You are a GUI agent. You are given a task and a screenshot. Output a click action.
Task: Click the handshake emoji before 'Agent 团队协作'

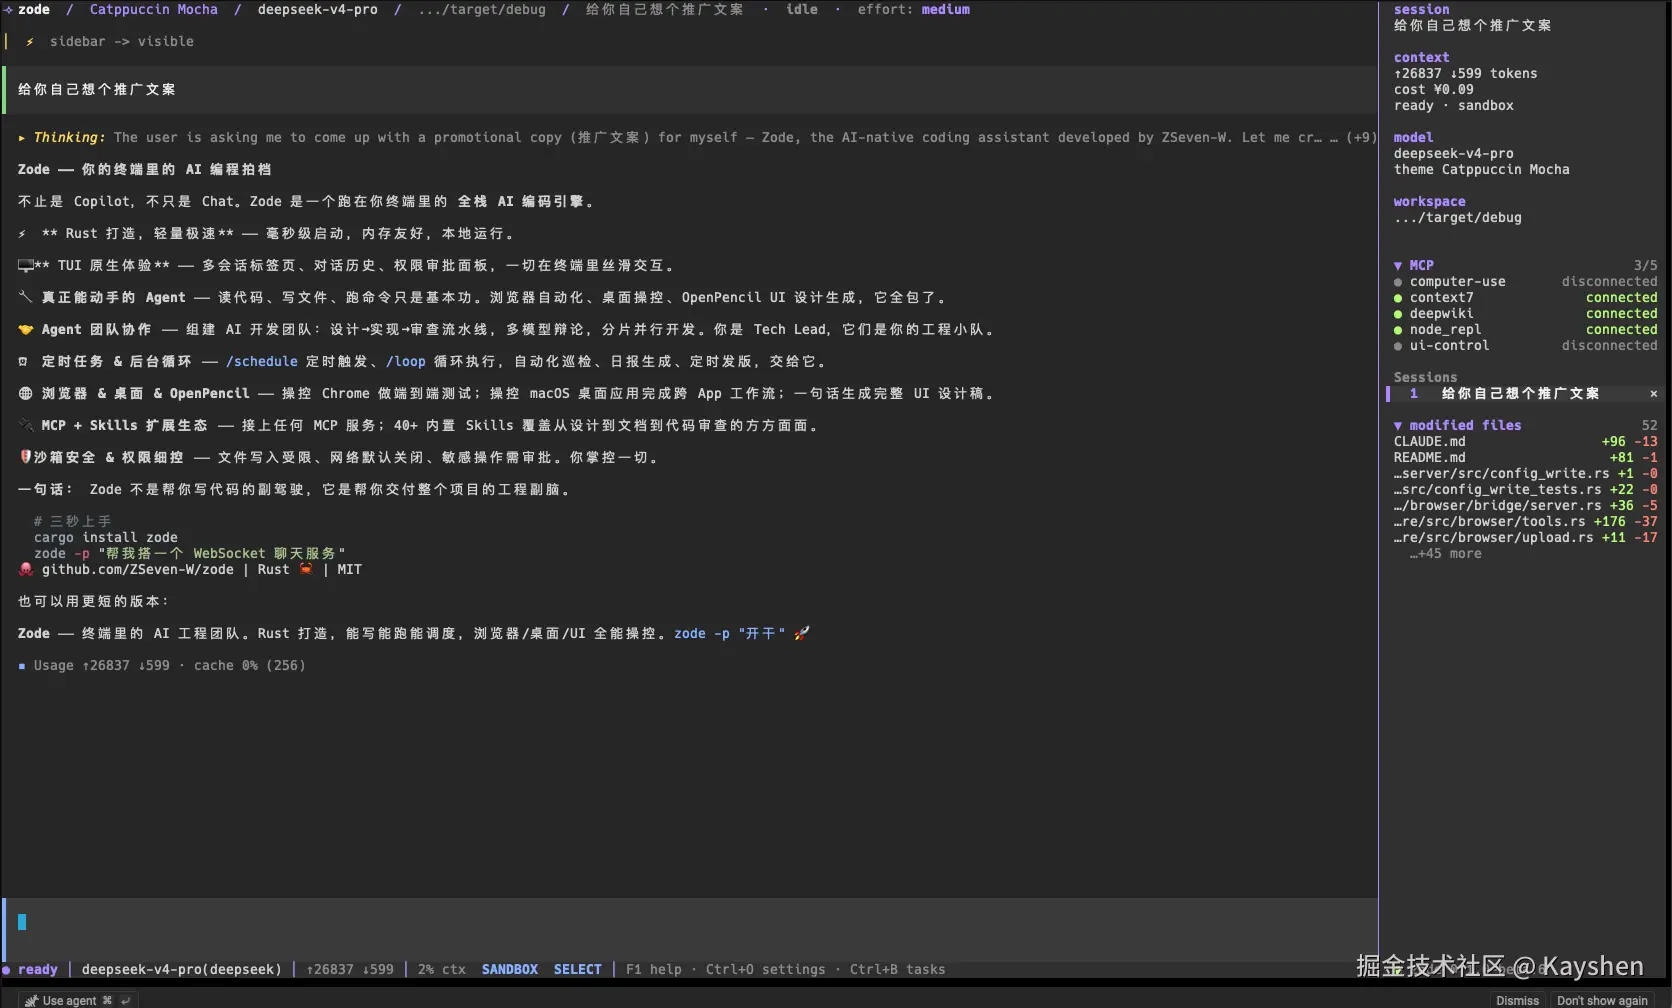pyautogui.click(x=26, y=330)
